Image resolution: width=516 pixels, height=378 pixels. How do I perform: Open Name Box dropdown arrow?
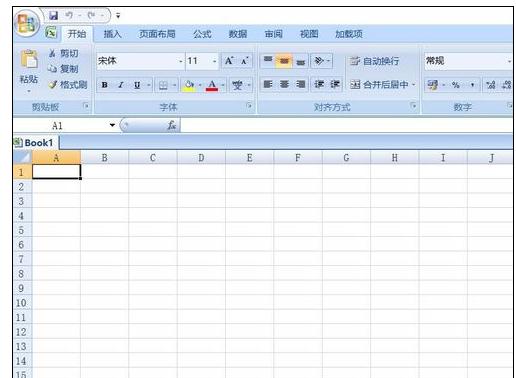pyautogui.click(x=112, y=125)
